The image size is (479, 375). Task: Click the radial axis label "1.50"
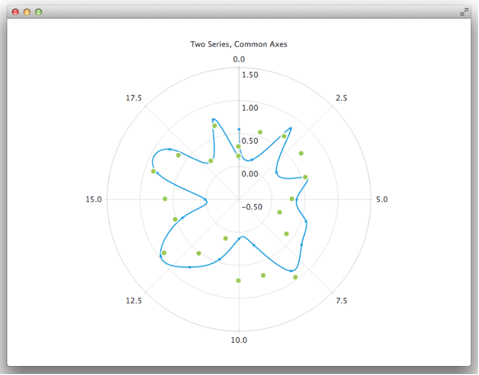coord(250,75)
